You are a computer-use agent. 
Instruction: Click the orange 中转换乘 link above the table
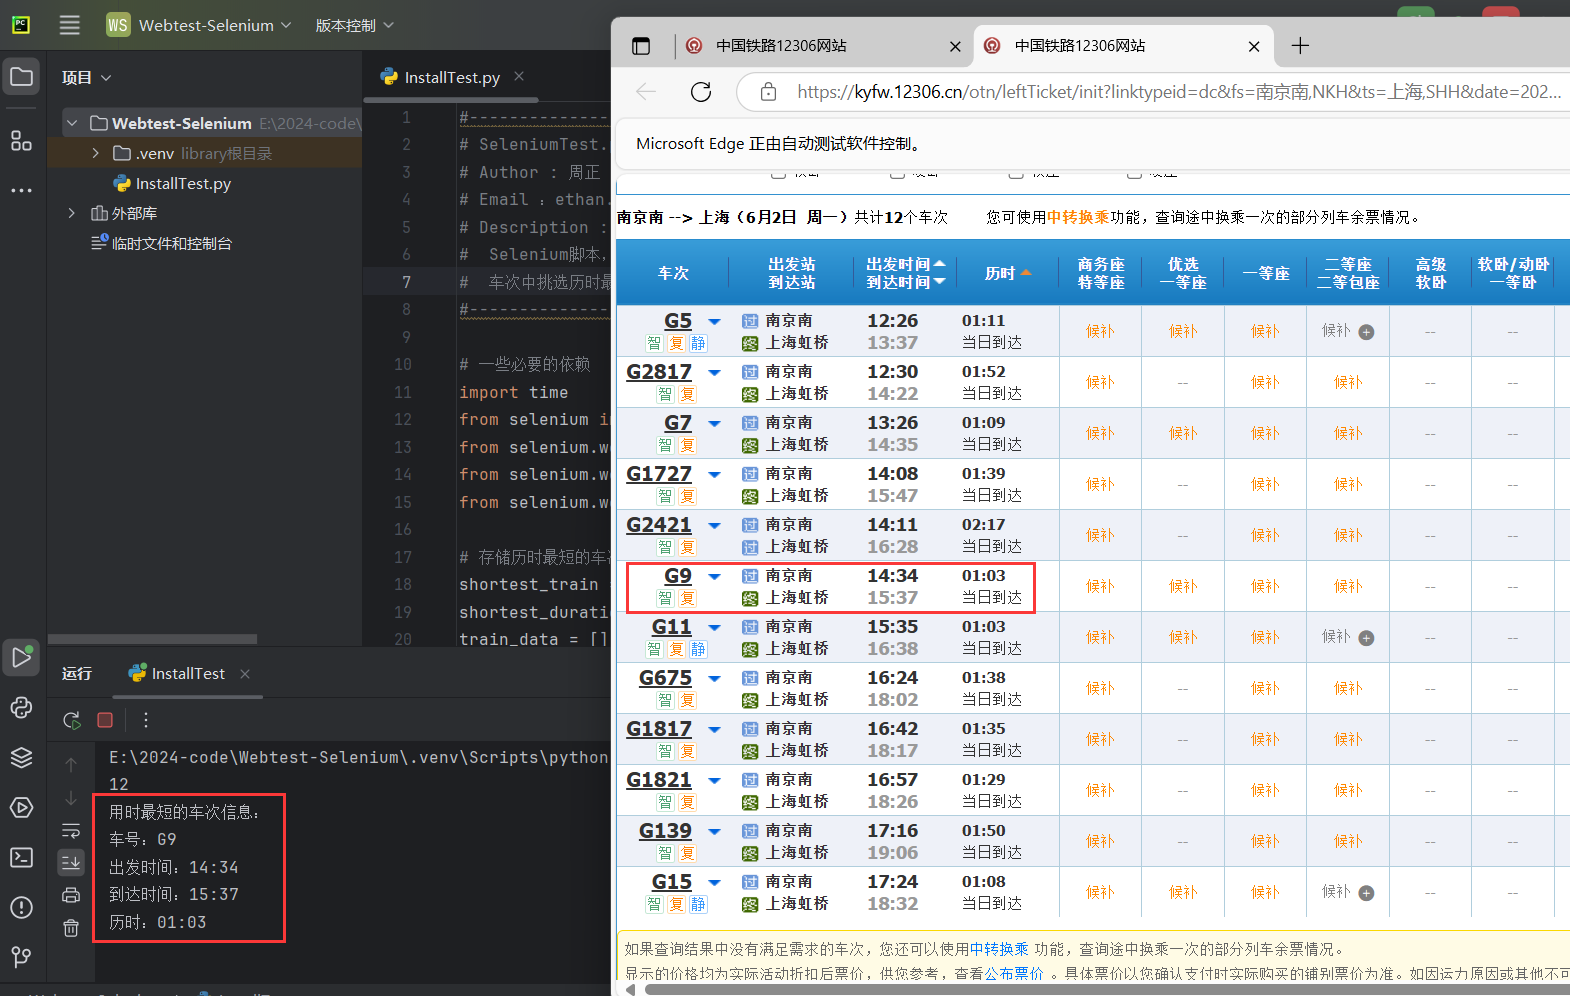[1078, 217]
